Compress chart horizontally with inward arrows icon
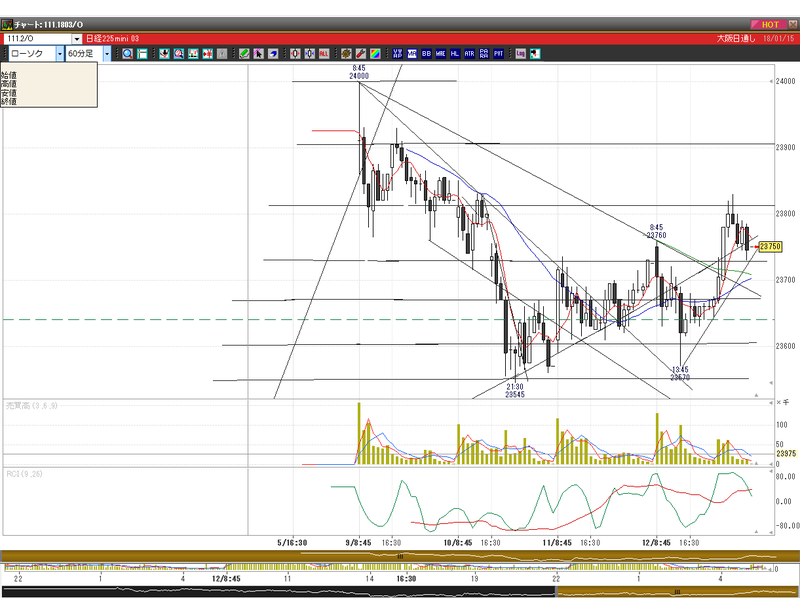This screenshot has height=598, width=800. click(x=310, y=54)
